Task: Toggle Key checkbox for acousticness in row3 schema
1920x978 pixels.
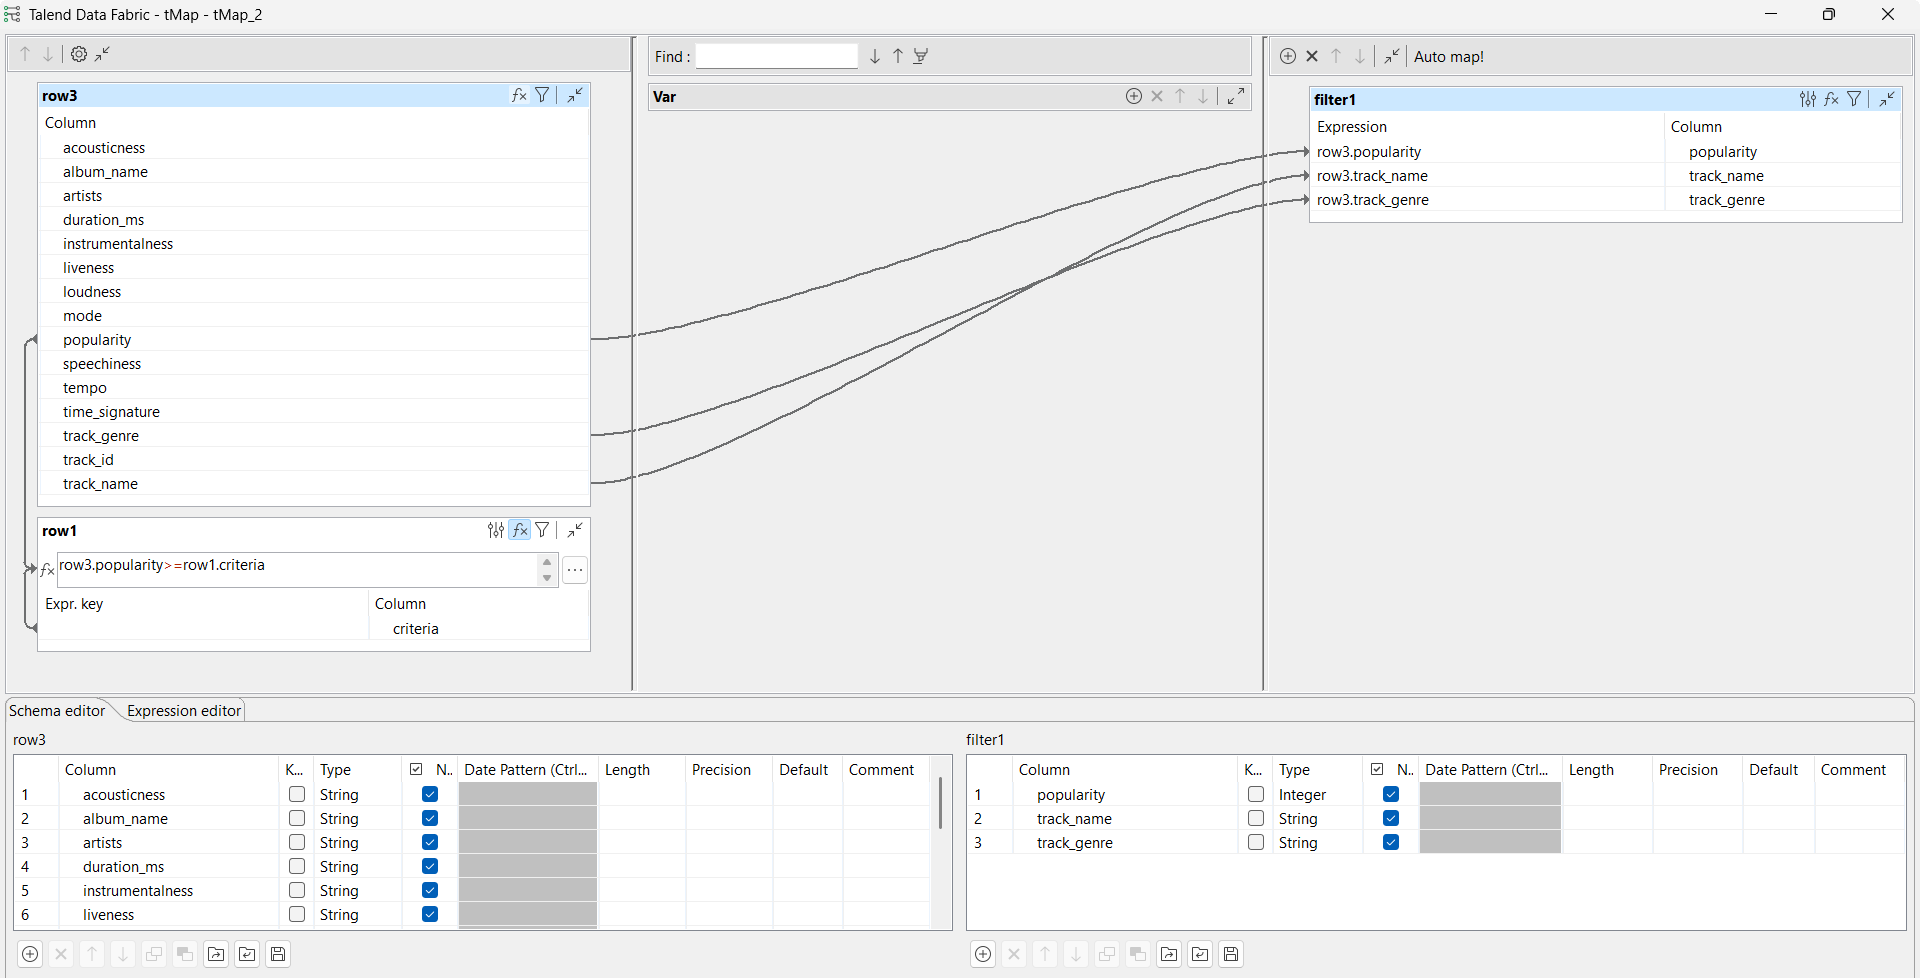Action: click(297, 794)
